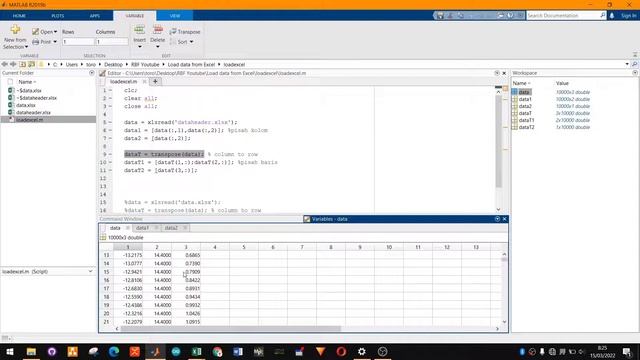
Task: Open the Workspace panel actions menu
Action: pos(635,73)
